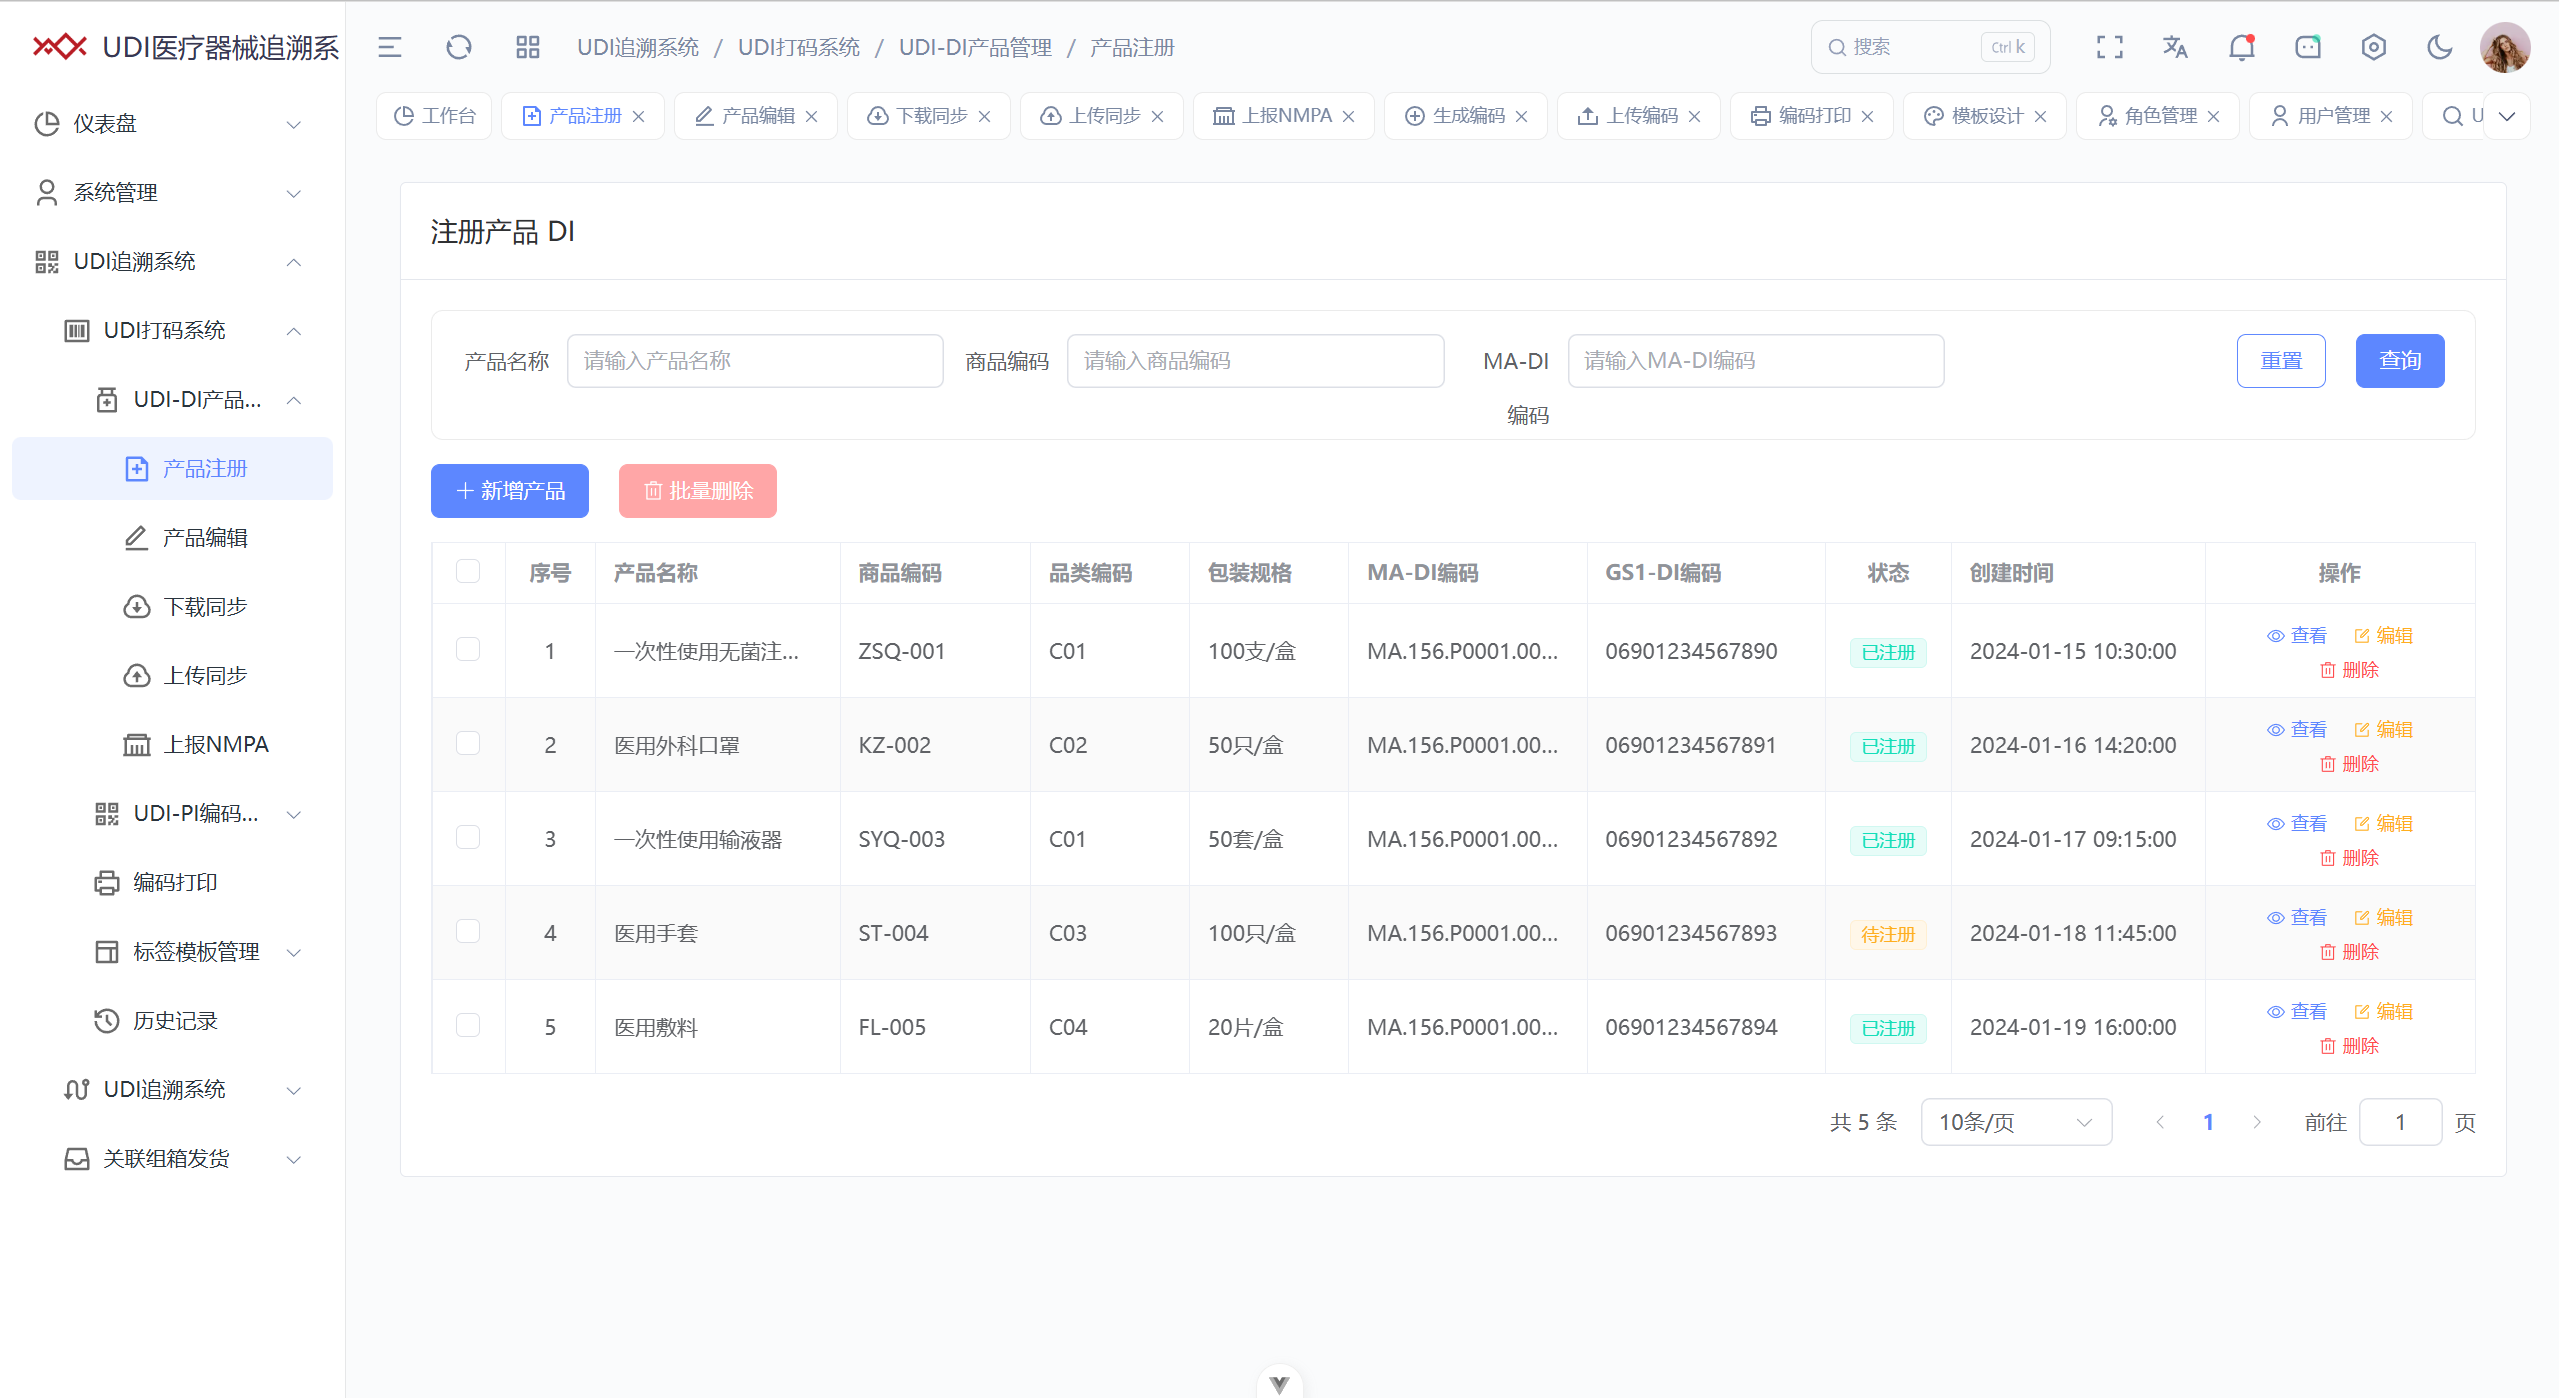This screenshot has height=1398, width=2559.
Task: Click 删除 for 一次性使用输液器 row
Action: click(x=2349, y=858)
